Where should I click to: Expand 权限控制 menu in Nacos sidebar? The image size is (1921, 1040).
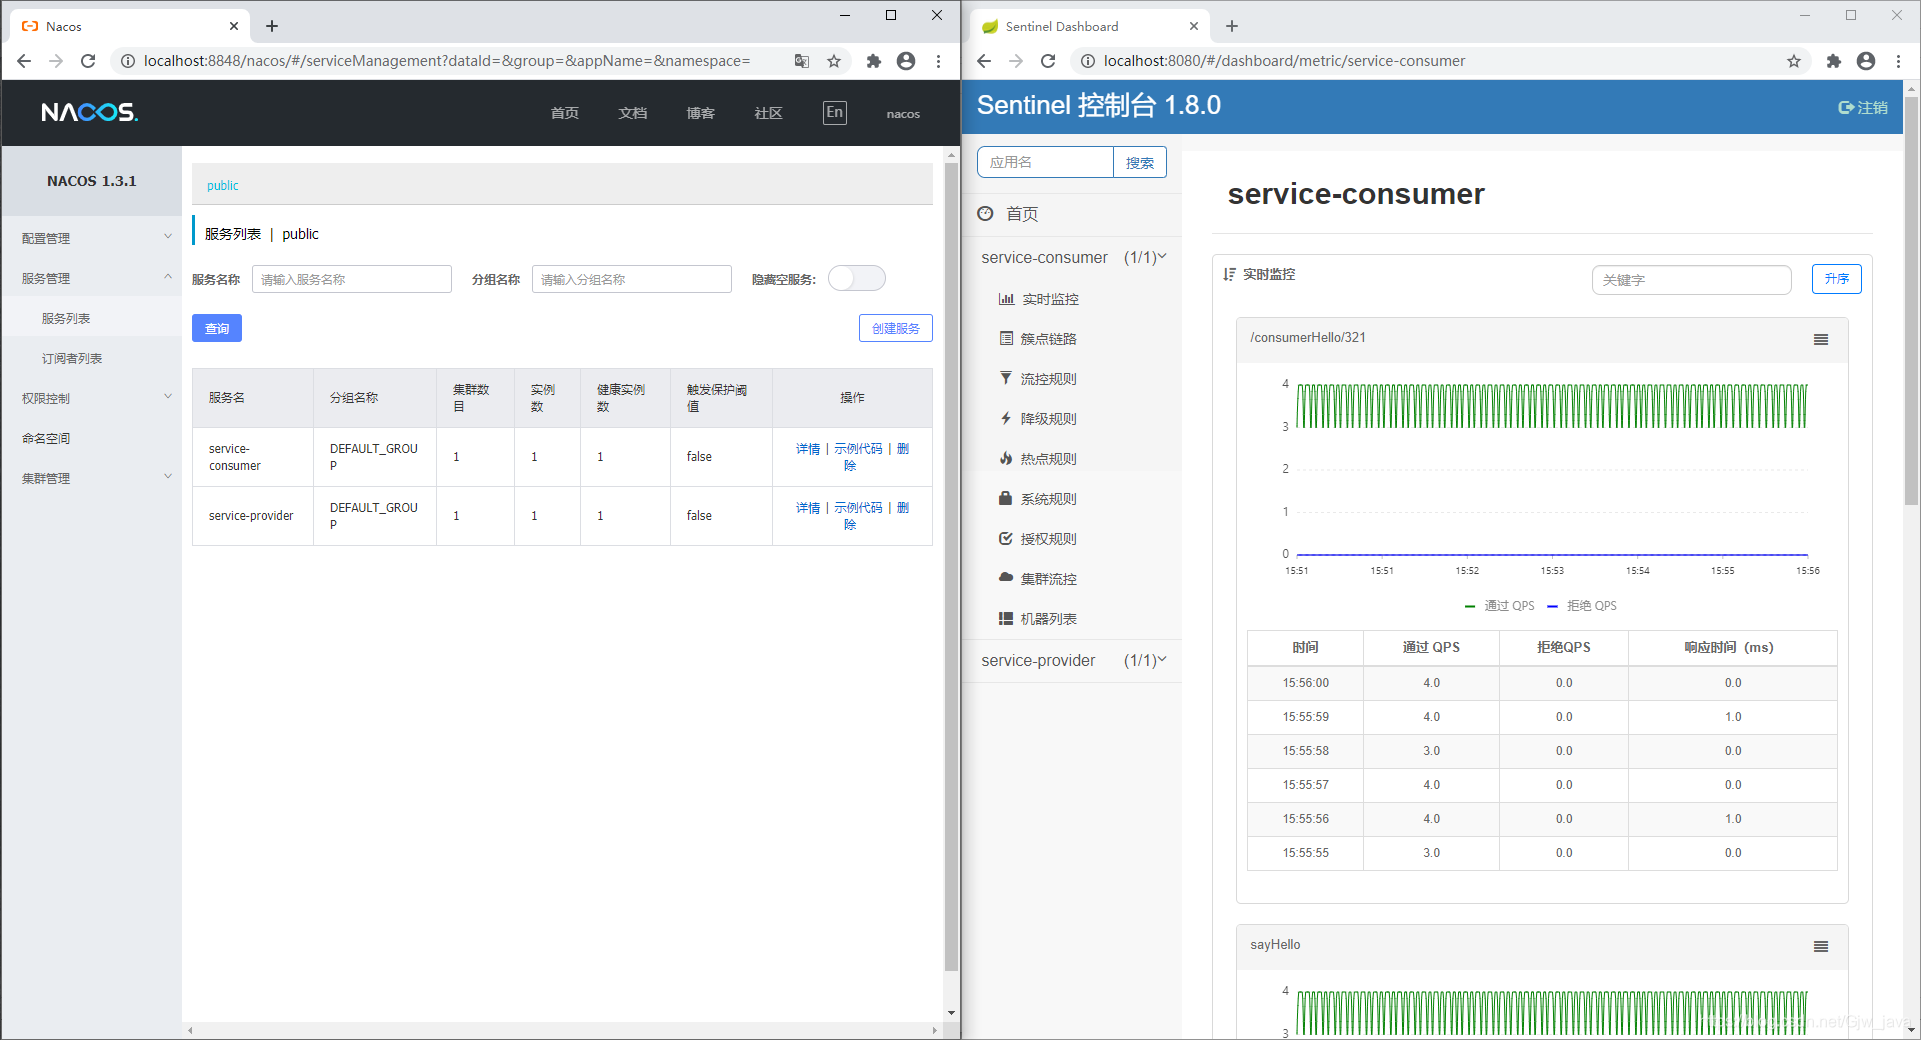point(92,398)
